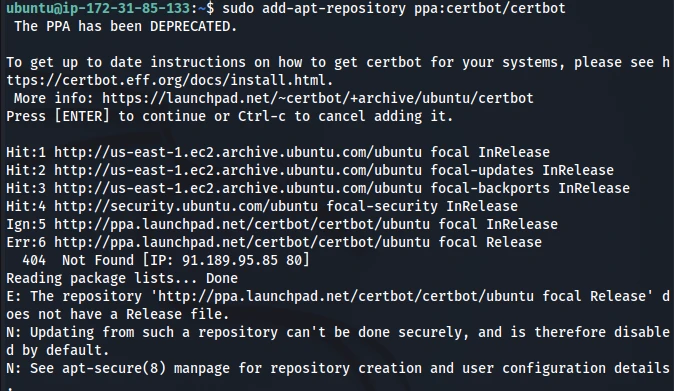Click the '404 Not Found [IP: 91.189.95.85 80]' line

click(165, 260)
